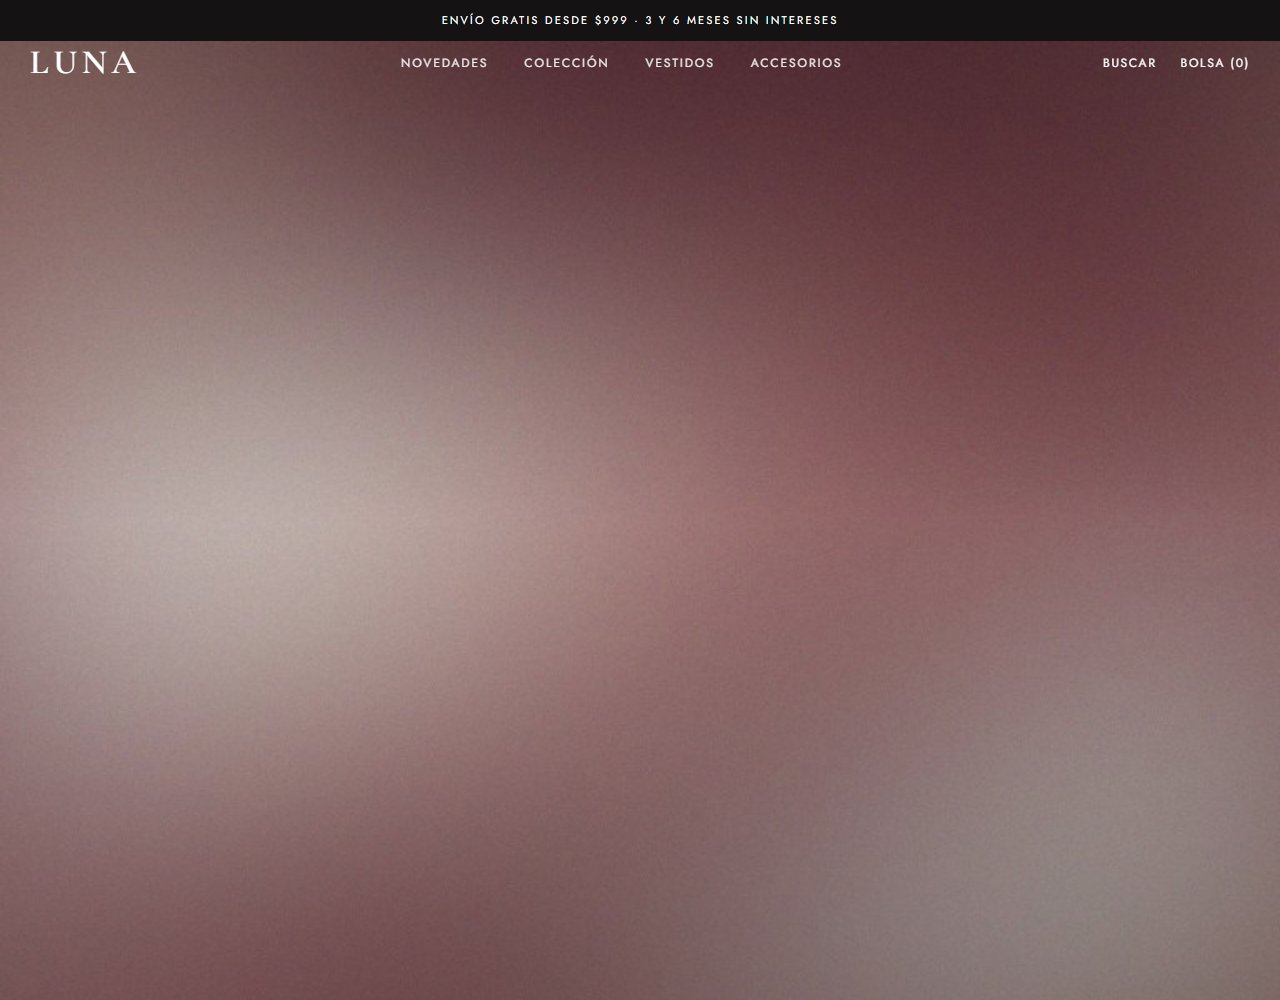
Task: Click the free shipping announcement bar
Action: (x=640, y=20)
